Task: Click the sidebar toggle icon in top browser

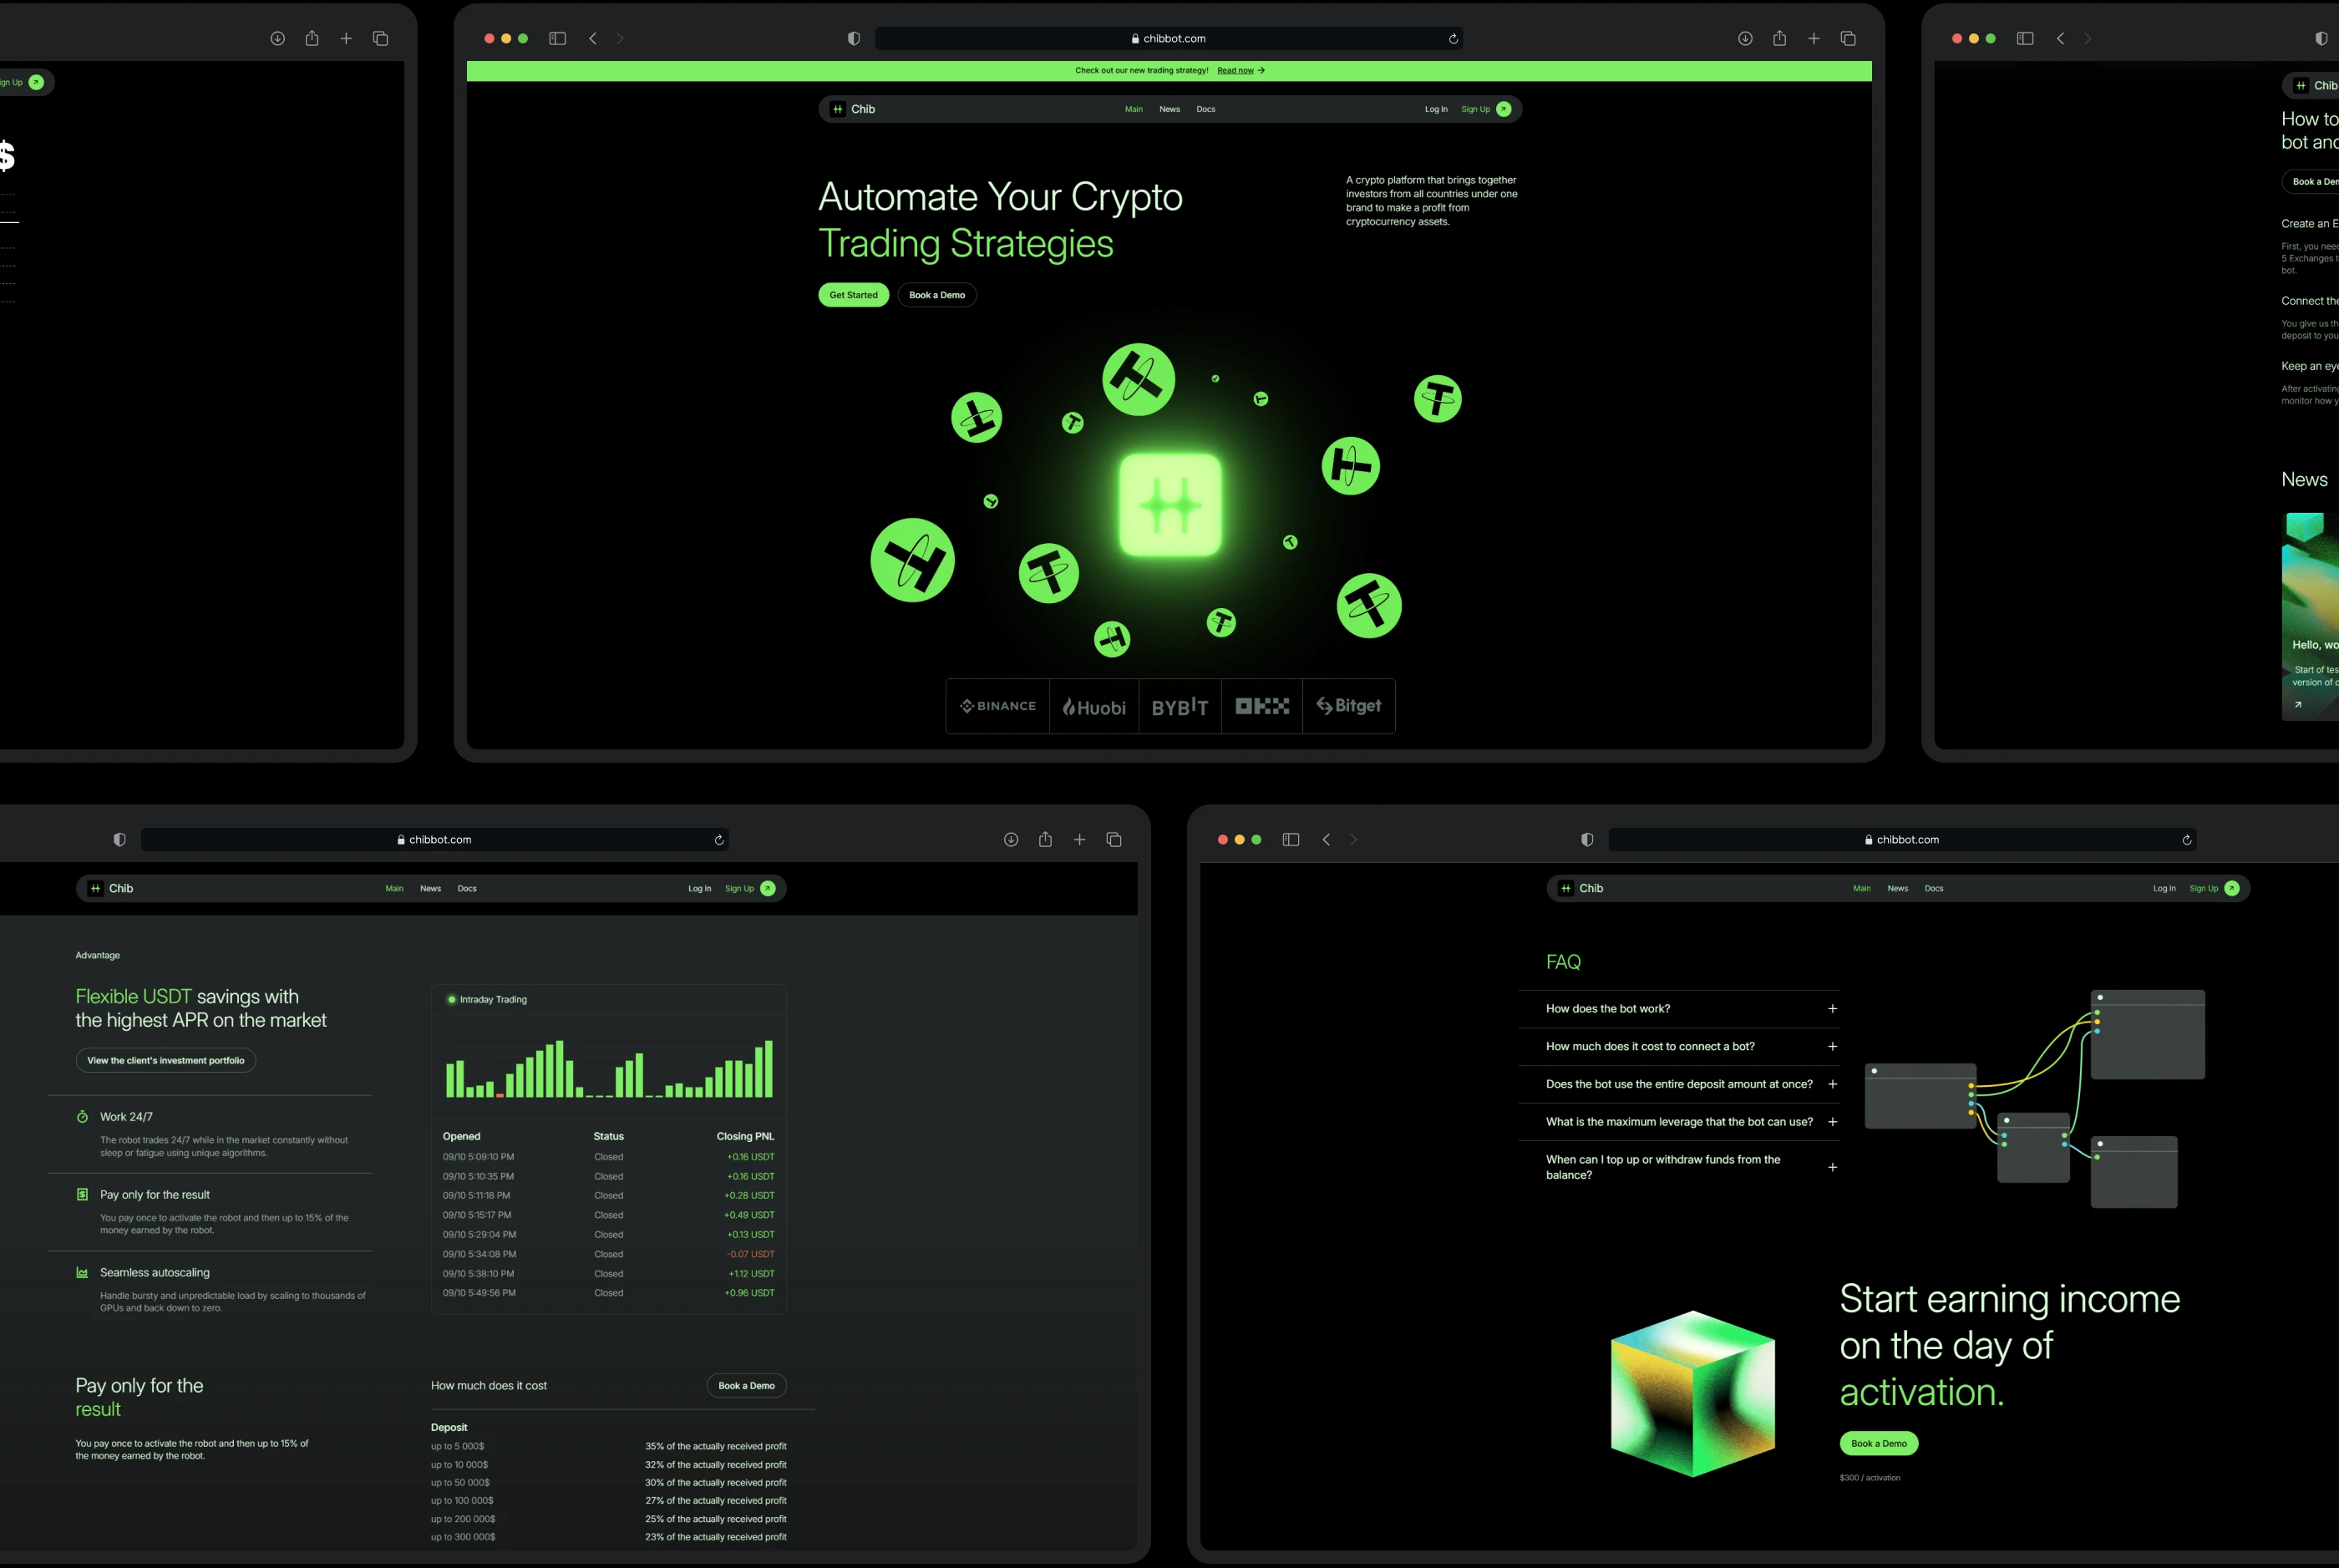Action: tap(557, 39)
